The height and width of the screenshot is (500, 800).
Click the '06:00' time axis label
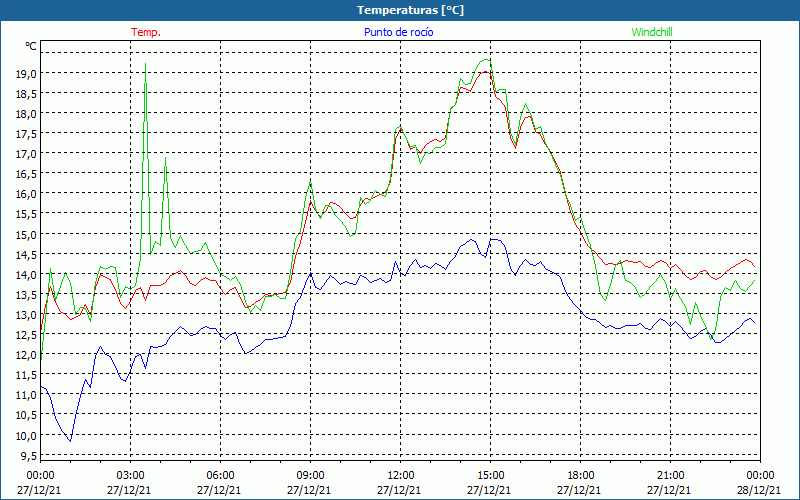click(x=220, y=476)
